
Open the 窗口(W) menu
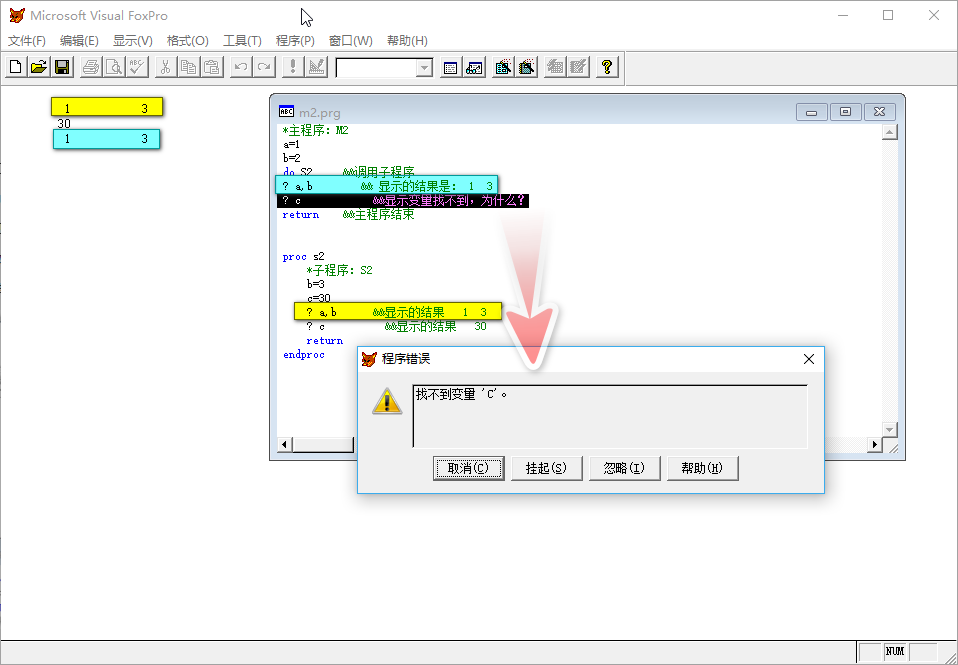pos(351,41)
